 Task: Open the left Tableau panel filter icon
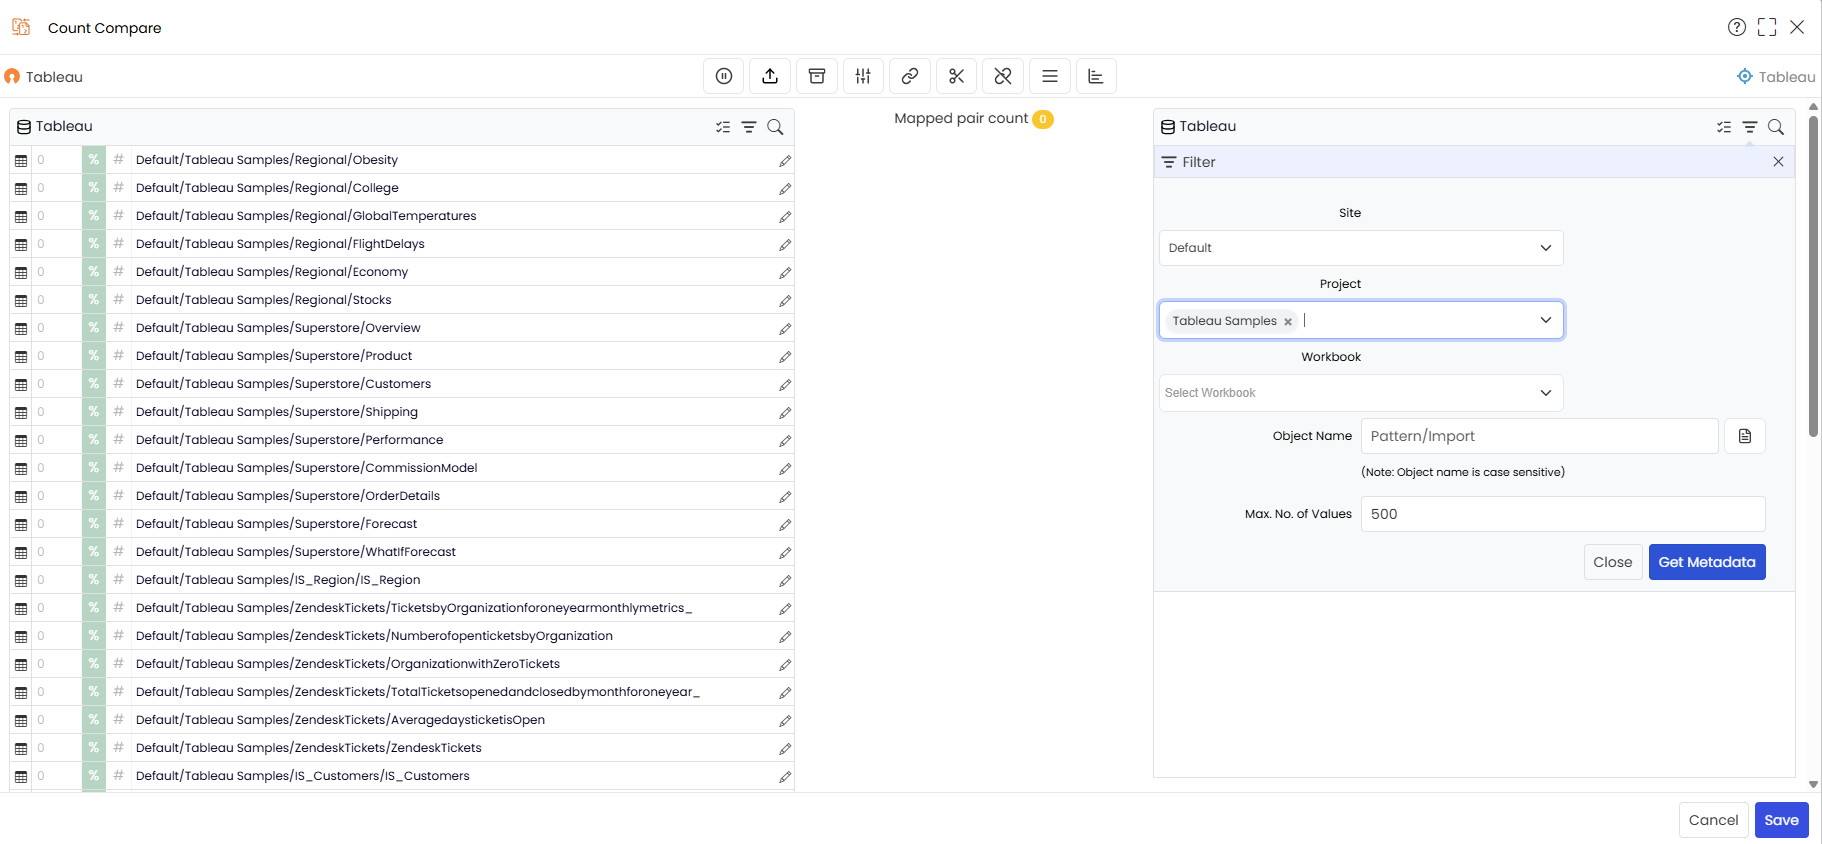(x=749, y=127)
